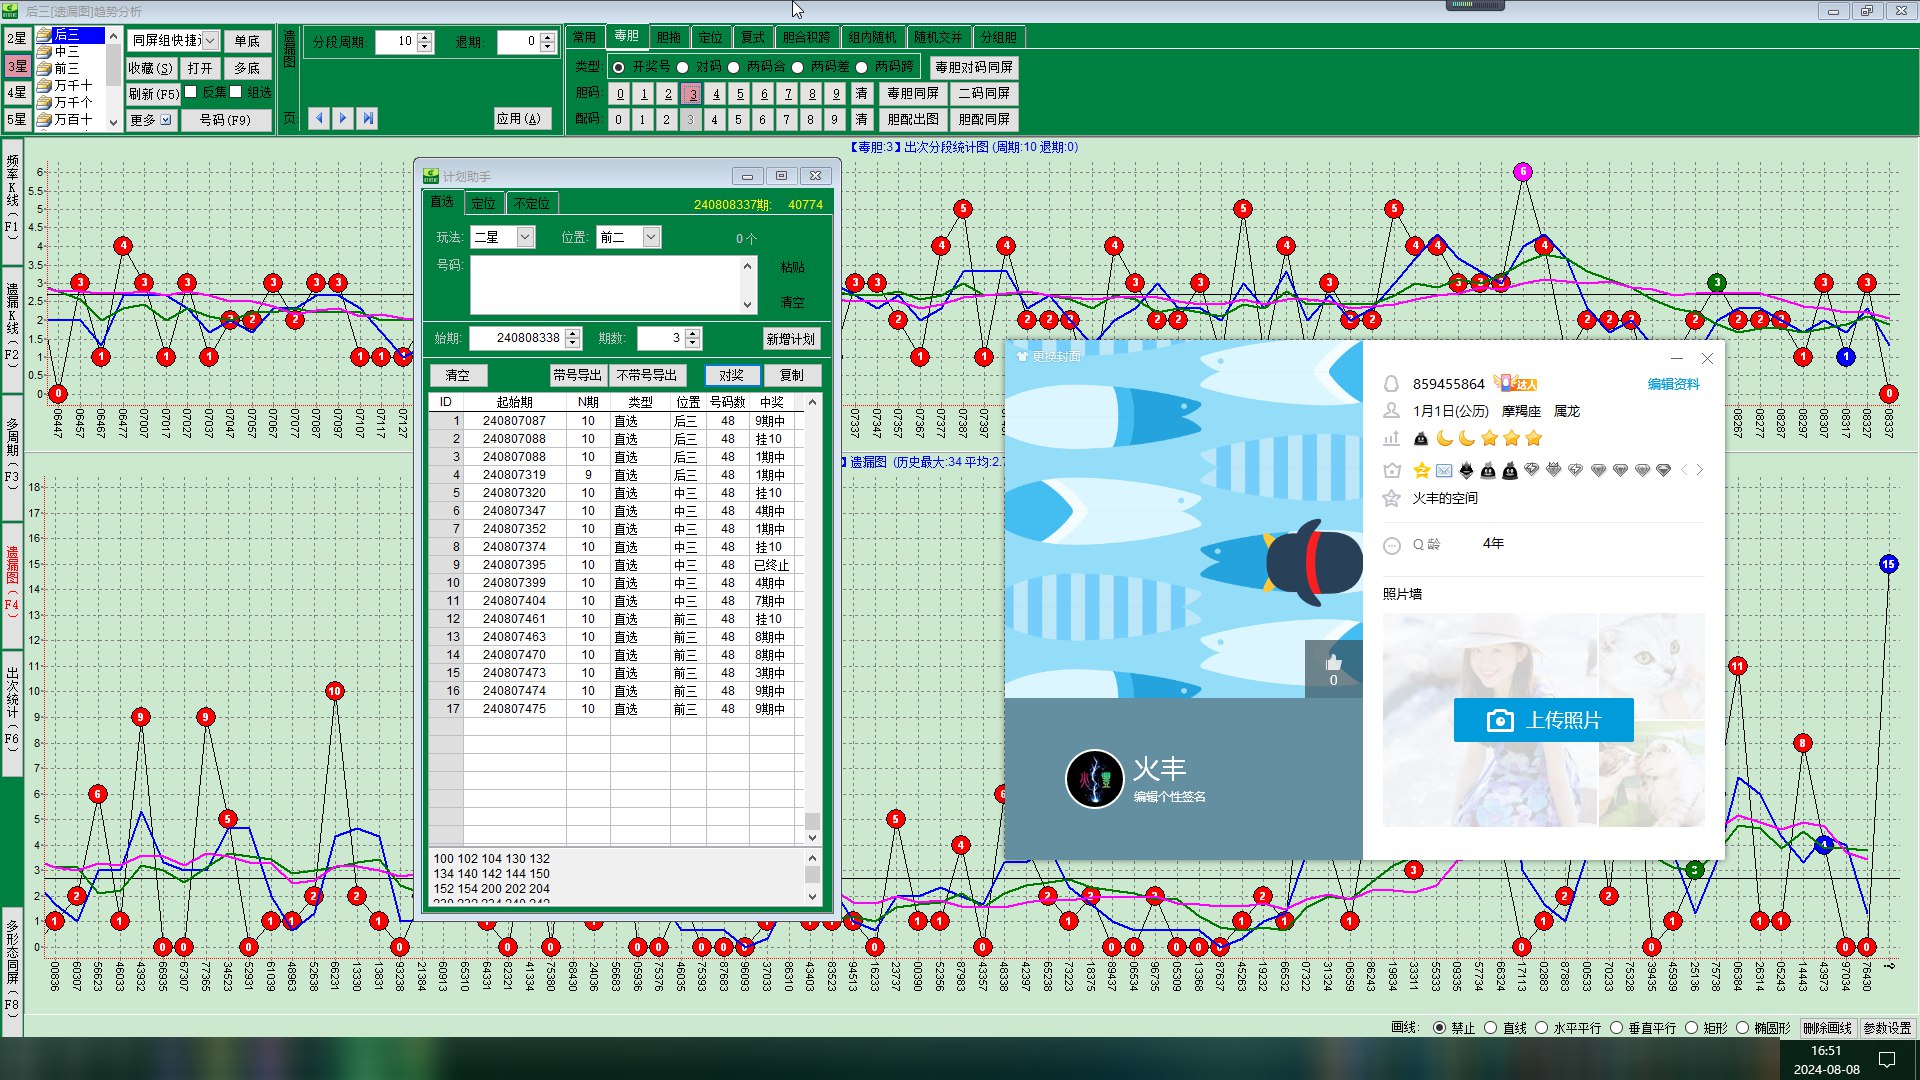Click the 前三 folder icon in the list
This screenshot has height=1080, width=1920.
pos(44,69)
